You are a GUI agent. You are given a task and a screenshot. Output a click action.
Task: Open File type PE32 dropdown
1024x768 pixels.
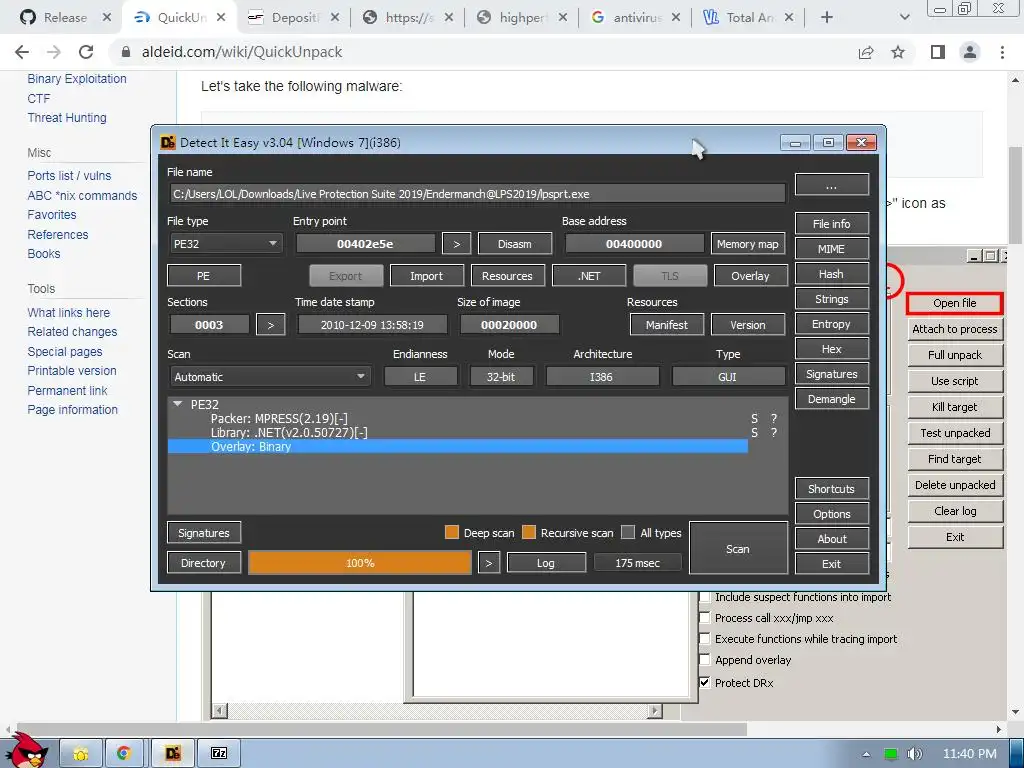pos(226,244)
